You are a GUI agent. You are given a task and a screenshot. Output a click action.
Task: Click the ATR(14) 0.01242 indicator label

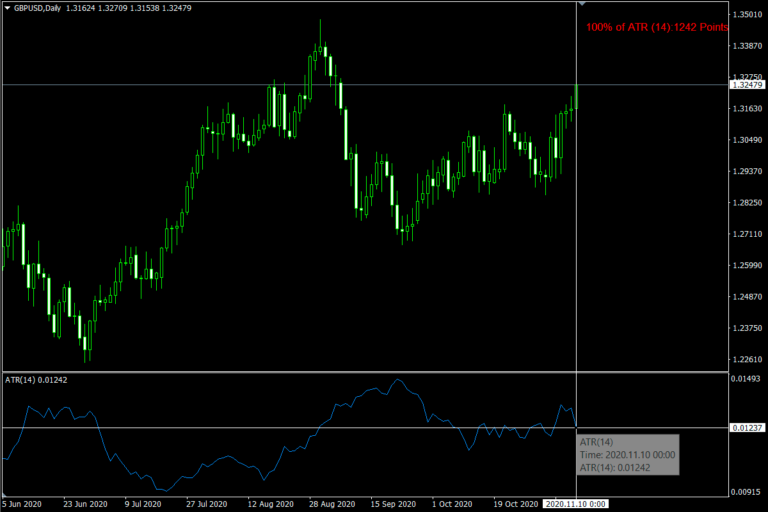(x=36, y=380)
